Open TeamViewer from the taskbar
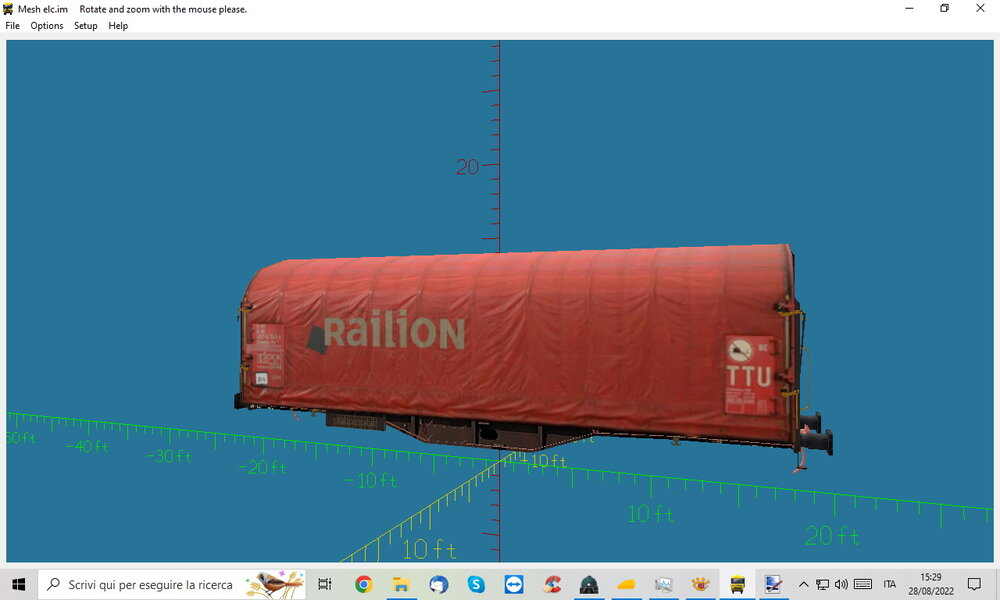Image resolution: width=1000 pixels, height=600 pixels. click(x=513, y=584)
